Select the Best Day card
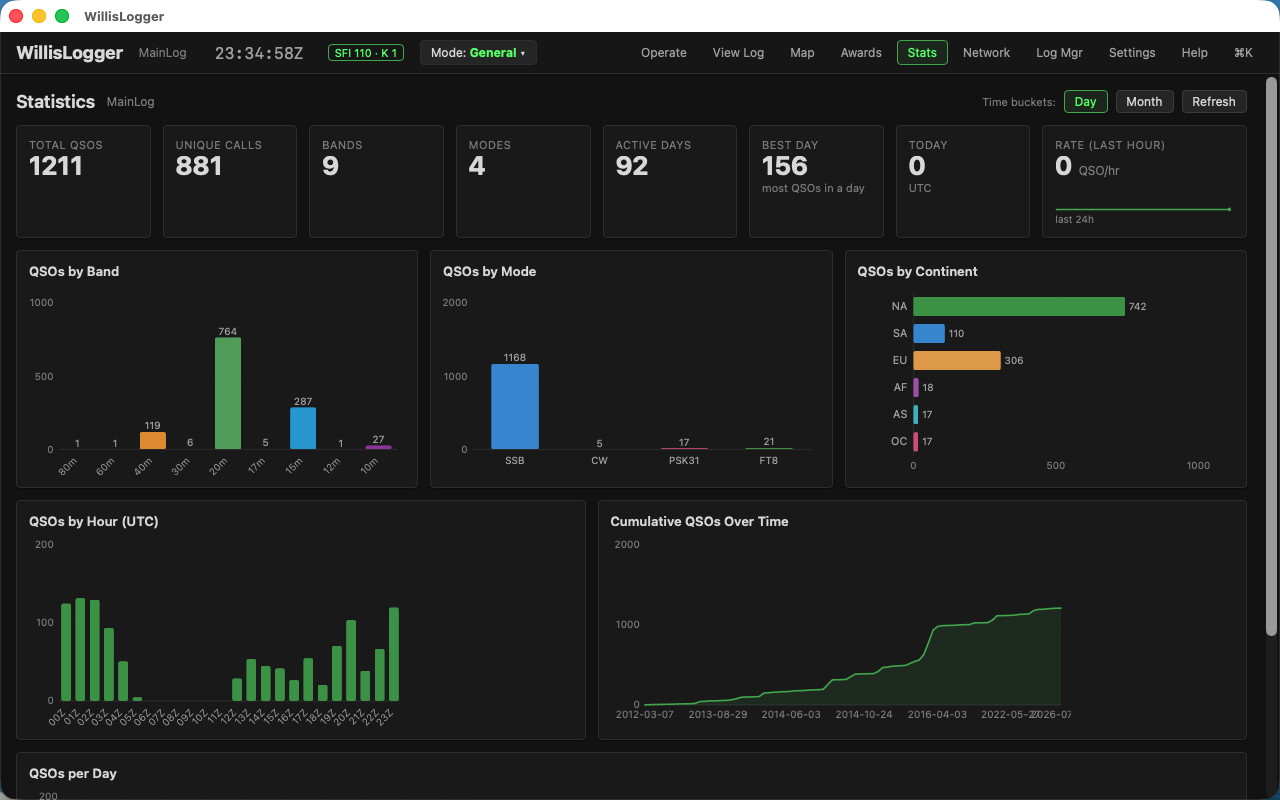The height and width of the screenshot is (800, 1280). [816, 181]
